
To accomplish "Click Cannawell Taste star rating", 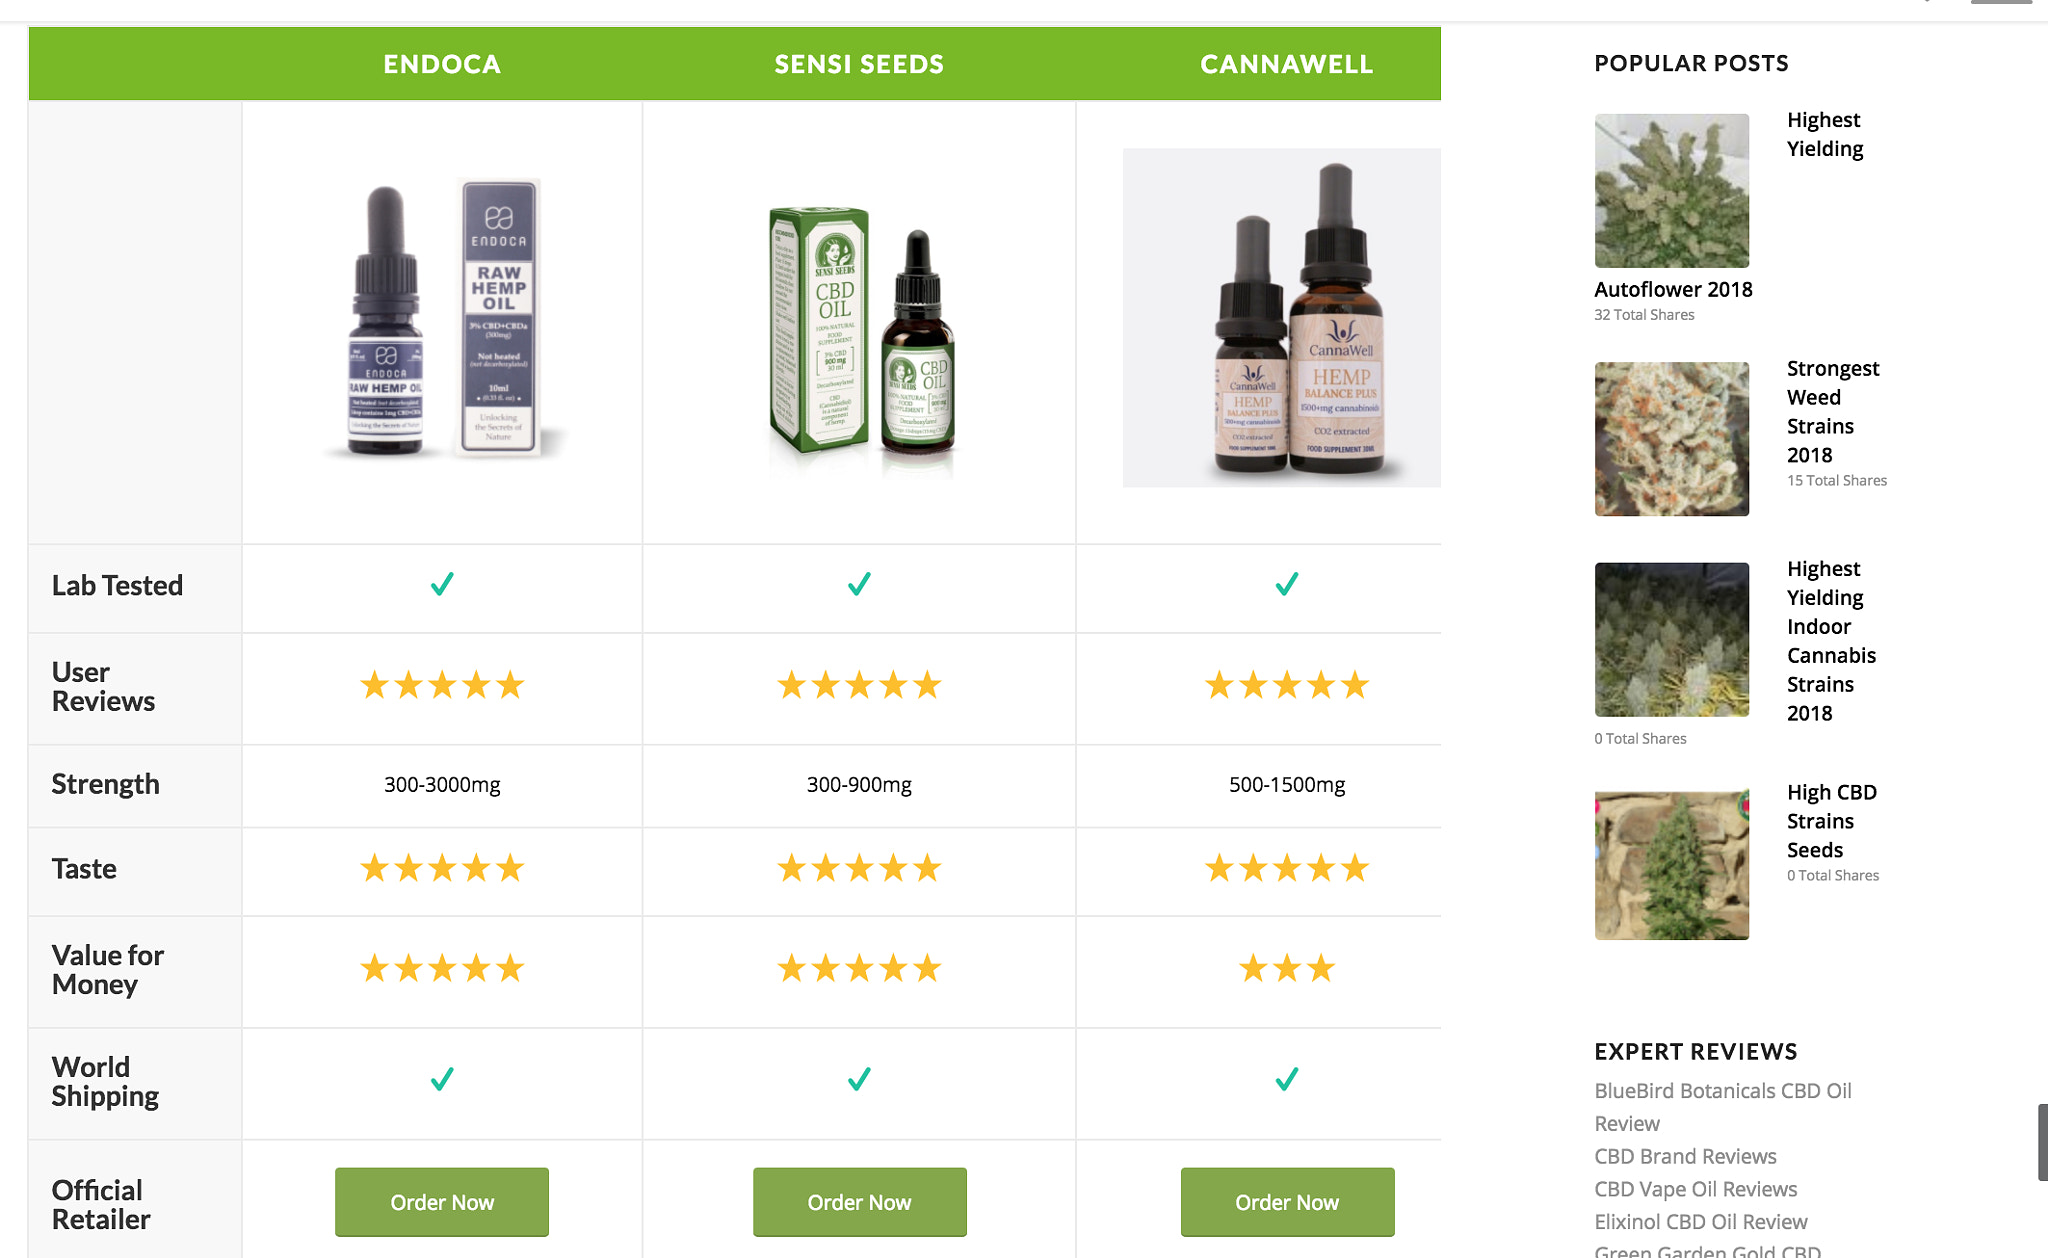I will coord(1287,868).
